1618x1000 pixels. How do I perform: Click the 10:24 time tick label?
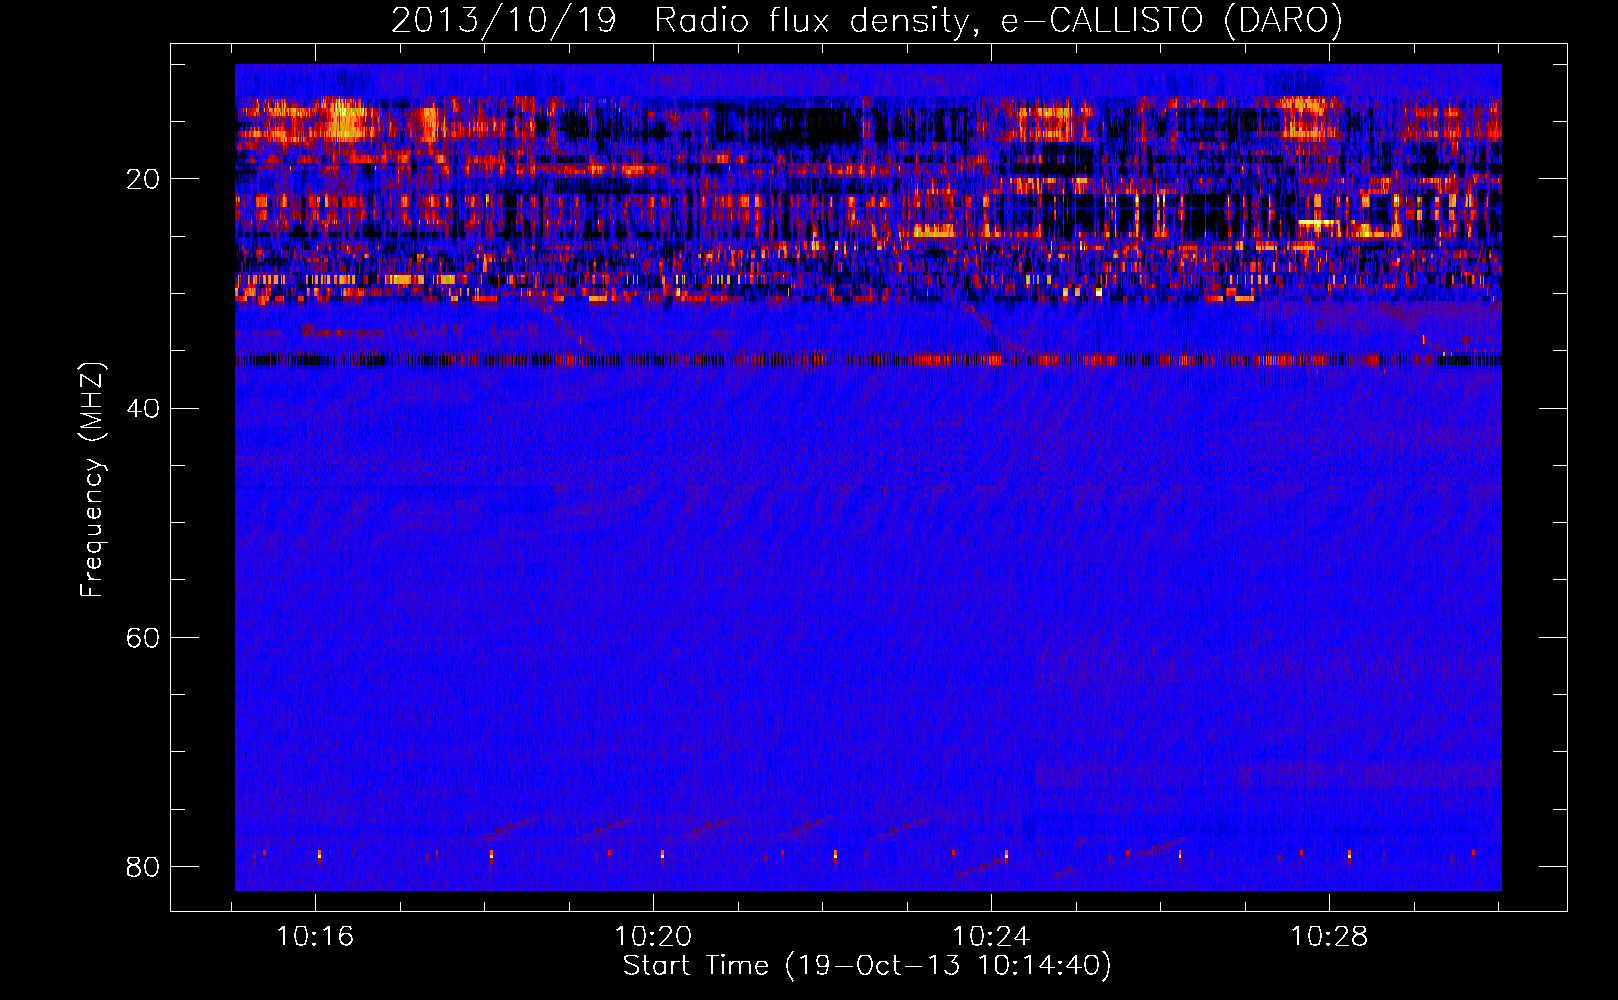point(991,937)
